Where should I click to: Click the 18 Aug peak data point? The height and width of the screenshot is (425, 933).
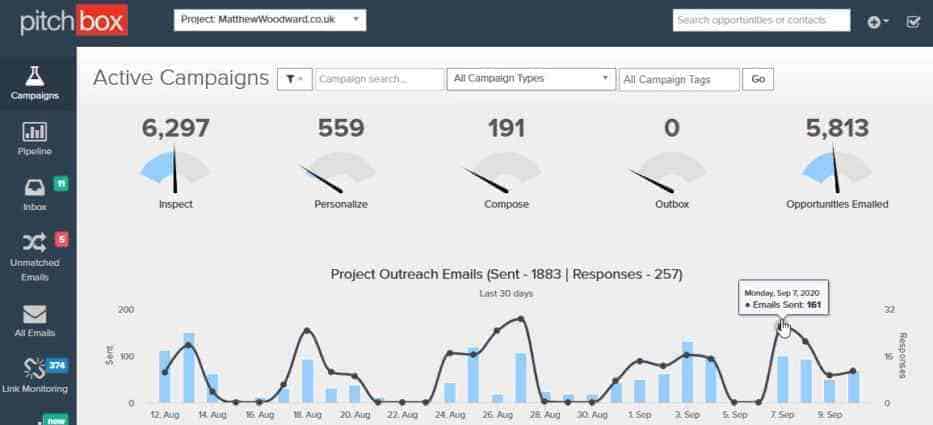coord(307,330)
